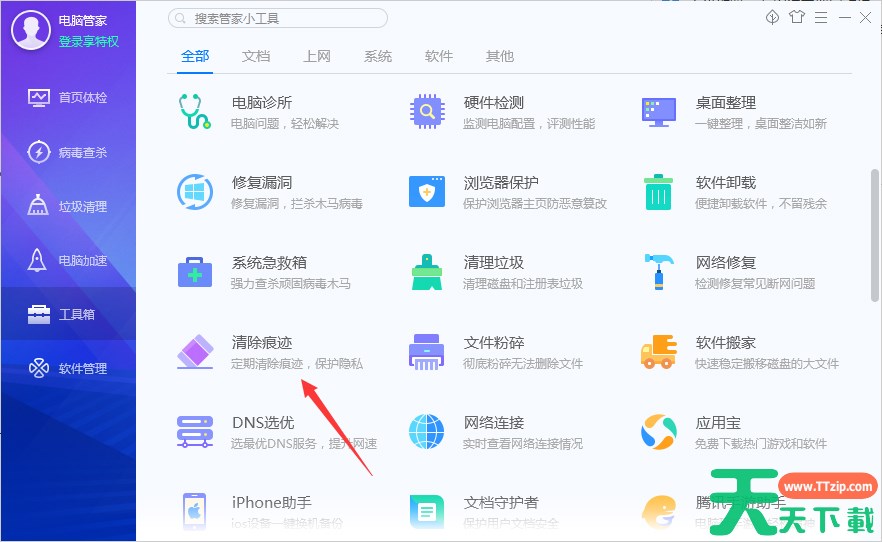Click the 软件搬家 title text
The width and height of the screenshot is (882, 542).
click(x=726, y=342)
